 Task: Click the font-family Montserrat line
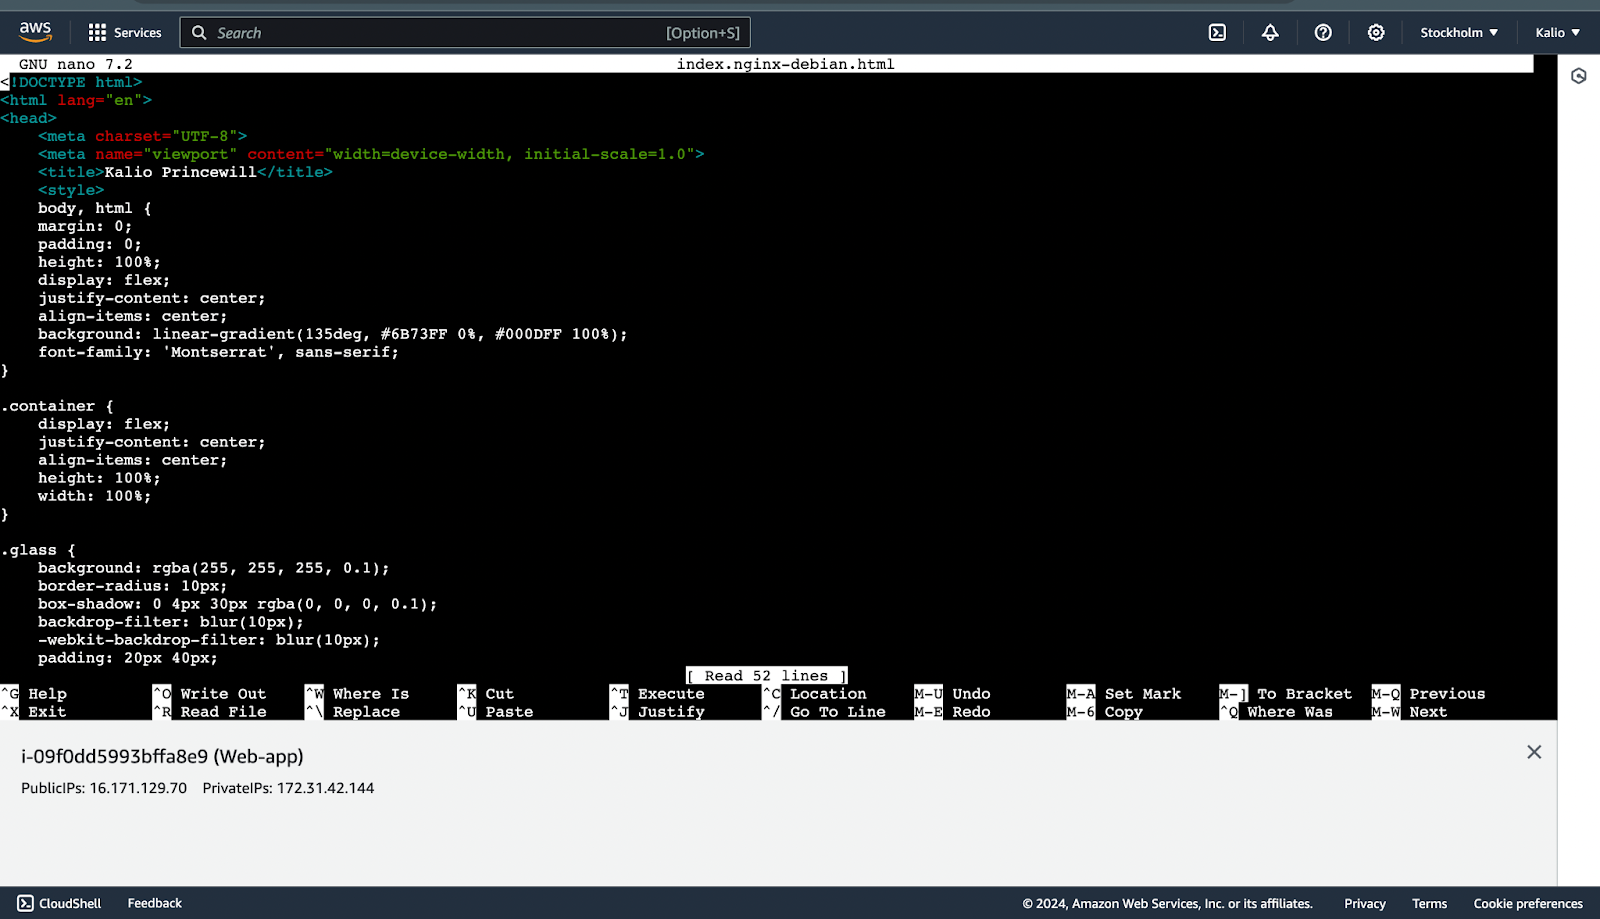(219, 352)
